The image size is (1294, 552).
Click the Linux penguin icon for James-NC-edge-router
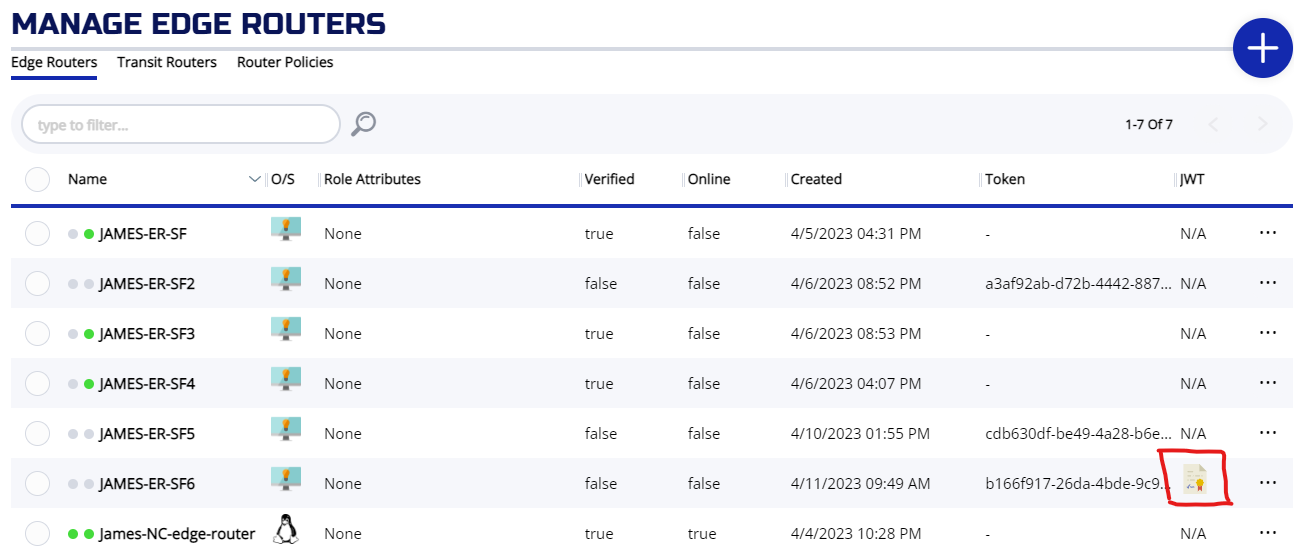pos(286,529)
